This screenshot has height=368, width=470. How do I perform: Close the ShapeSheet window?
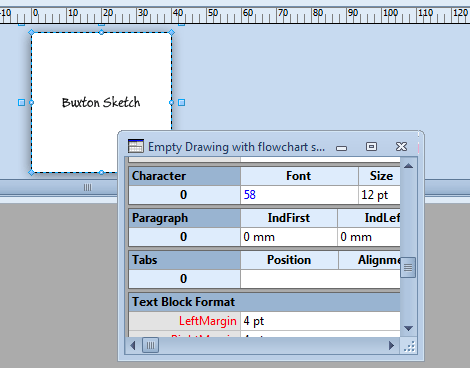coord(401,146)
